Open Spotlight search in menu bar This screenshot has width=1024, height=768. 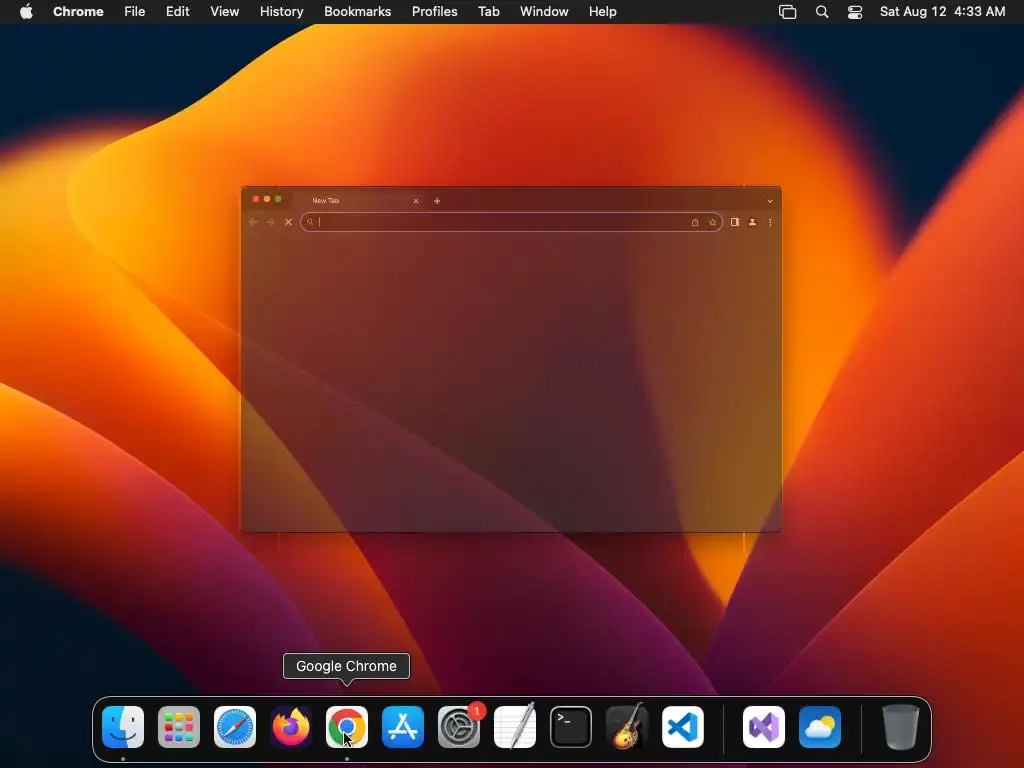point(822,12)
